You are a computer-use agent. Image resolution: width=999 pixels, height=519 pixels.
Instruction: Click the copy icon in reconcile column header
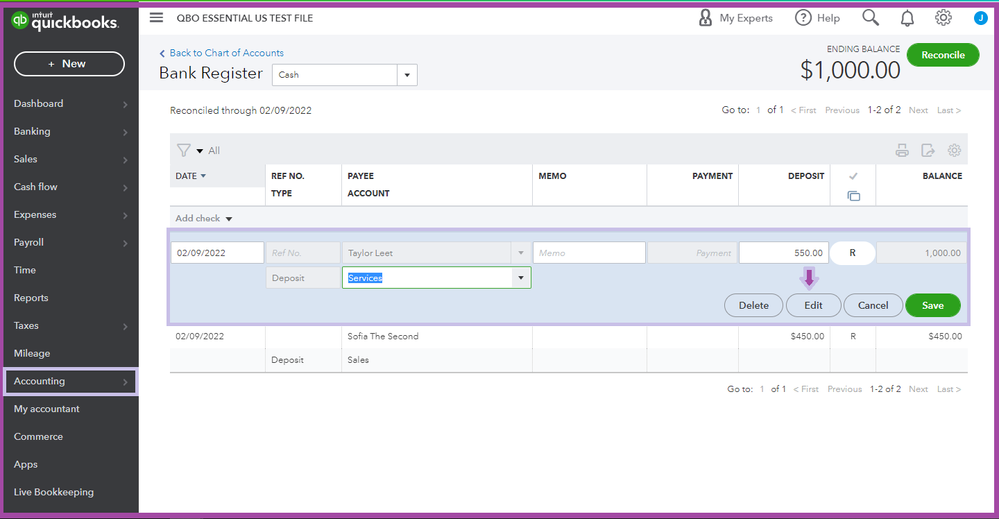coord(854,196)
